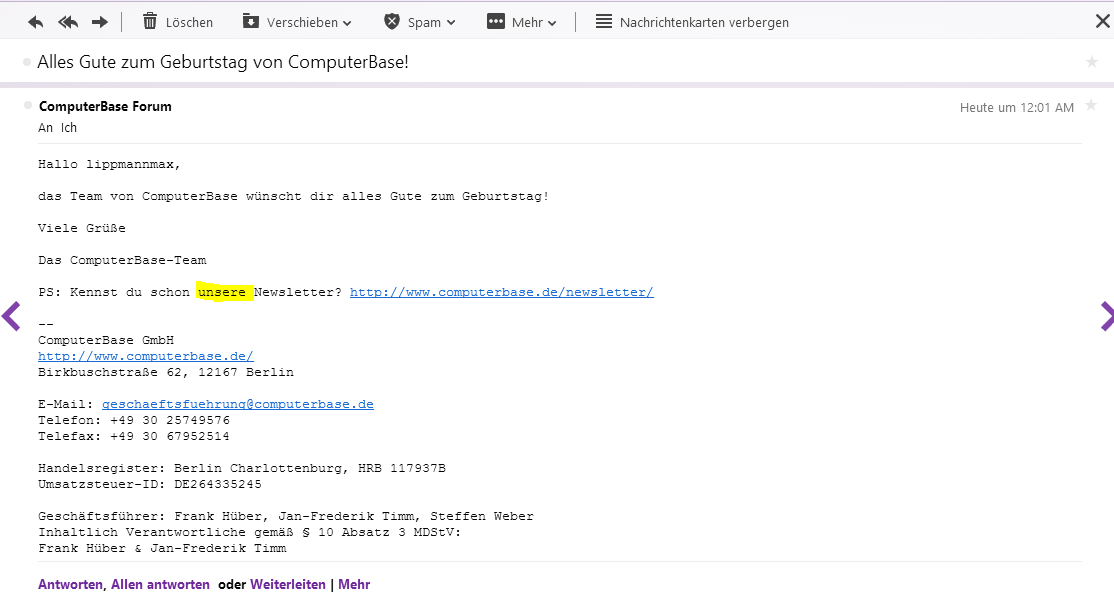
Task: Click the recipient text Ich
Action: [x=69, y=128]
